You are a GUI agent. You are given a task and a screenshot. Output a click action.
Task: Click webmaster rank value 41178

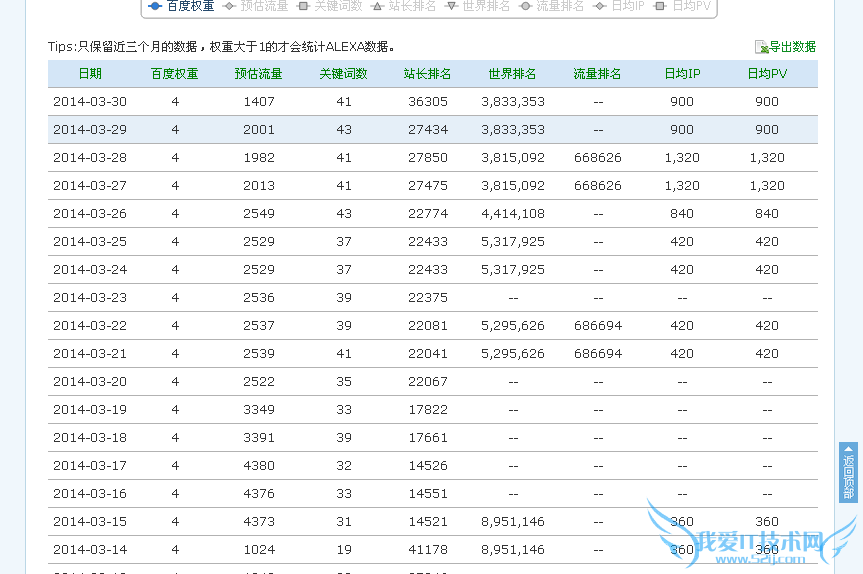tap(428, 550)
